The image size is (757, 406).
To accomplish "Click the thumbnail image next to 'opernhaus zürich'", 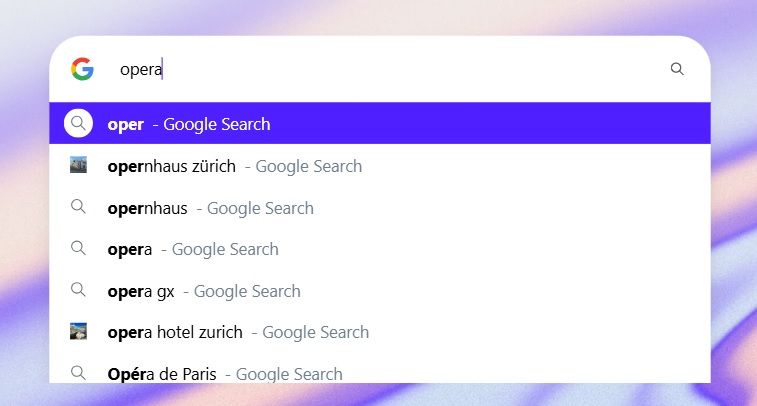I will [x=78, y=166].
